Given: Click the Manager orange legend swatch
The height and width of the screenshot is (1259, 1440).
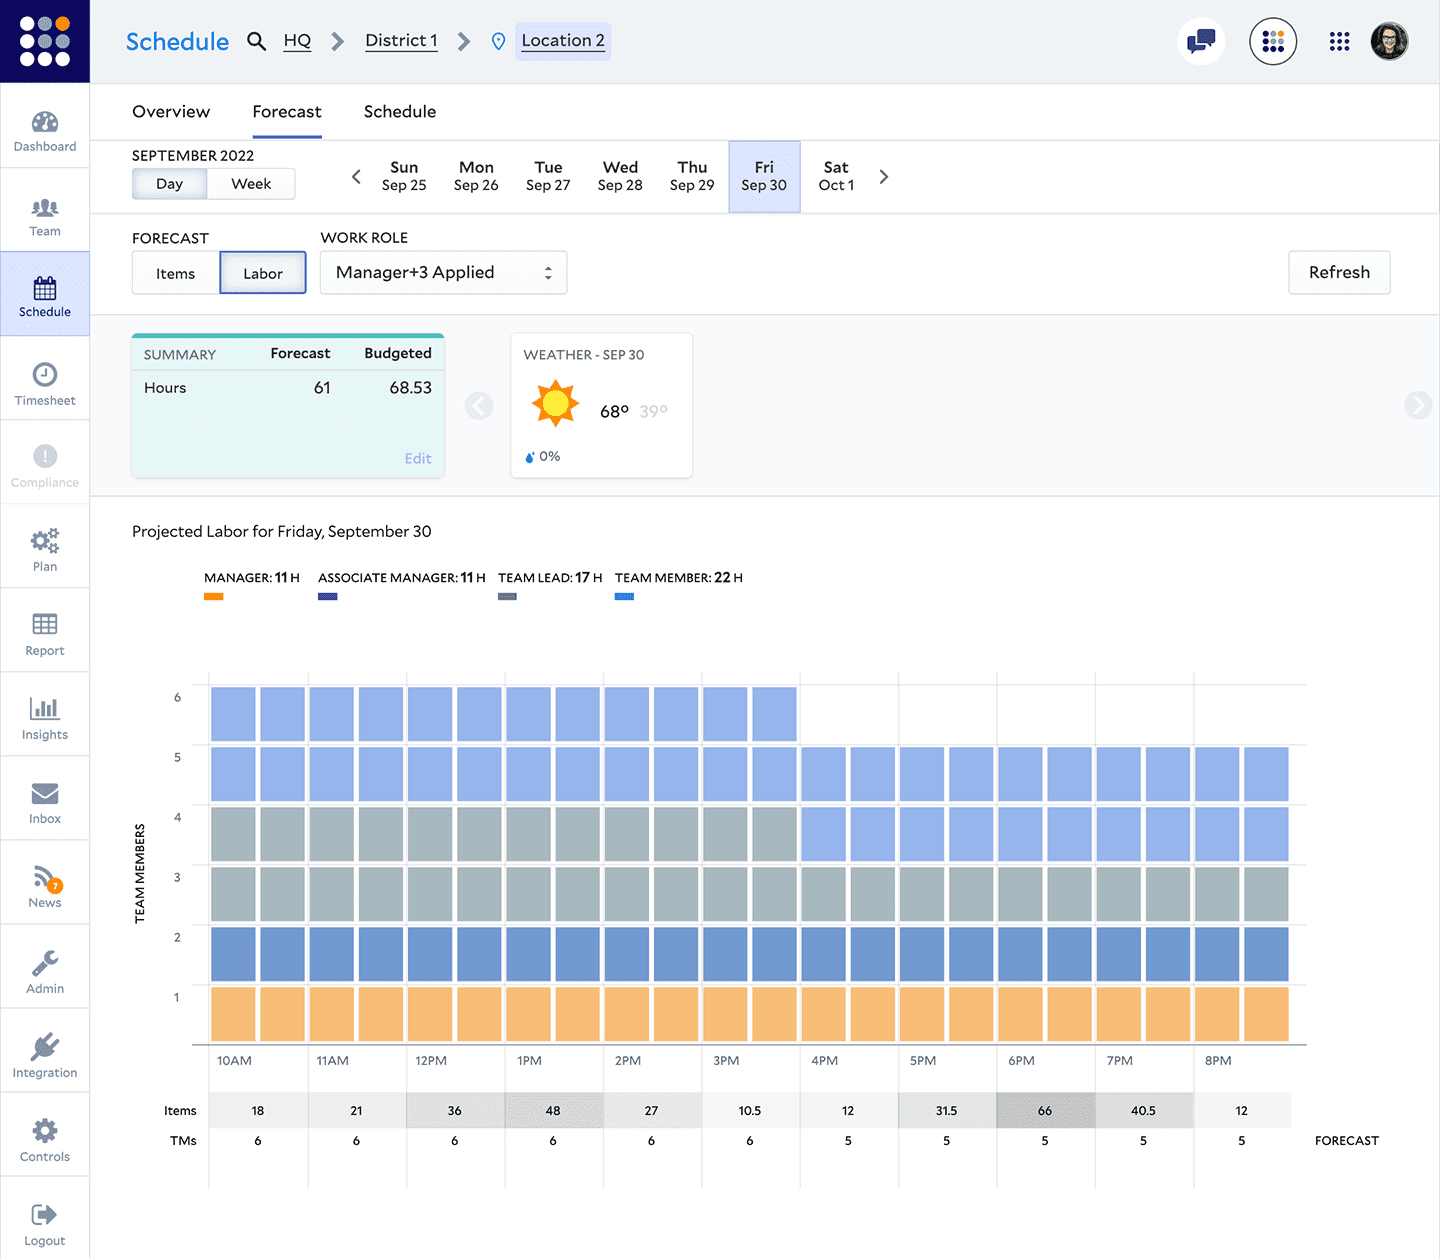Looking at the screenshot, I should (x=213, y=597).
